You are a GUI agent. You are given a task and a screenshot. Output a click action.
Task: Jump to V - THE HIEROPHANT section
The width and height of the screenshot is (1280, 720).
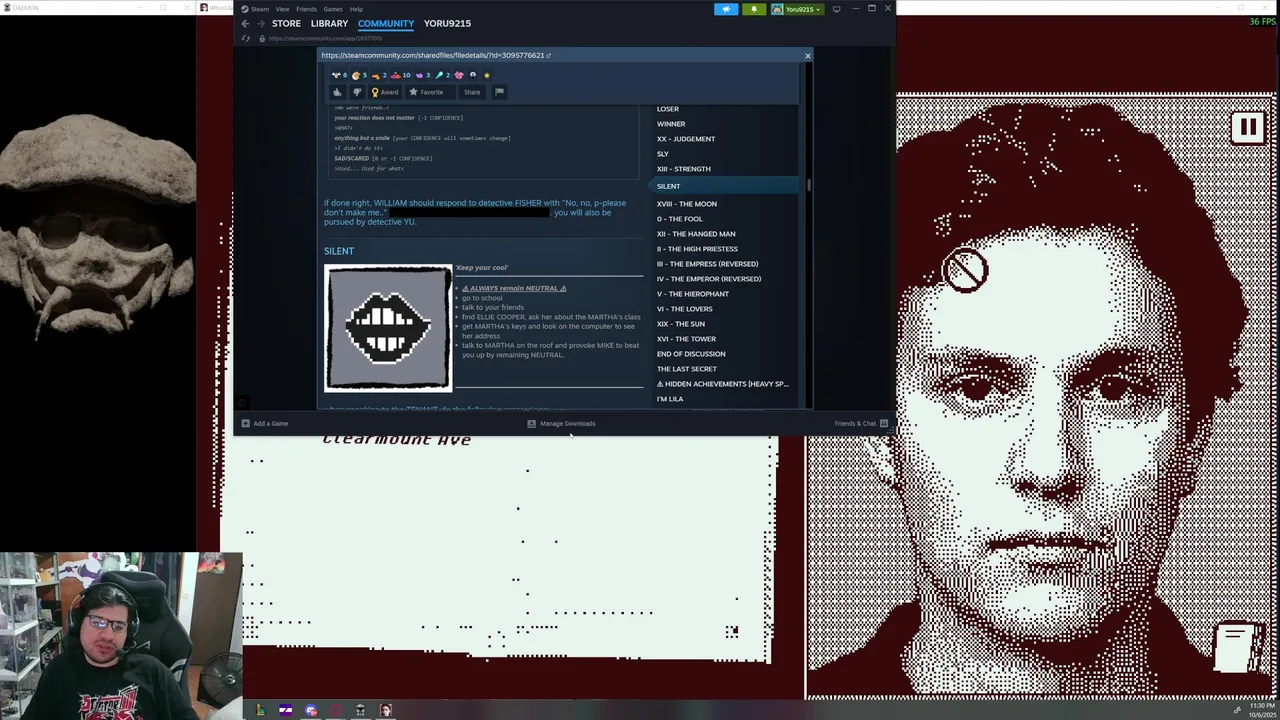(x=693, y=294)
